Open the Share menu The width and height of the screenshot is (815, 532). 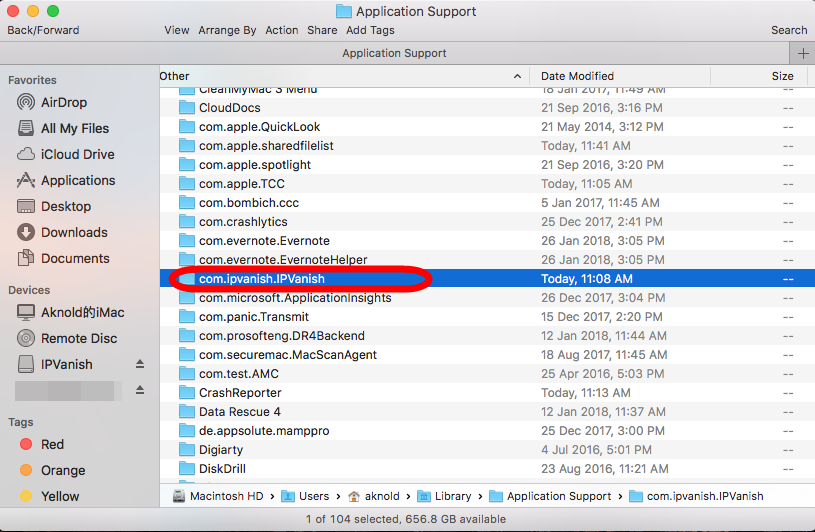[322, 30]
